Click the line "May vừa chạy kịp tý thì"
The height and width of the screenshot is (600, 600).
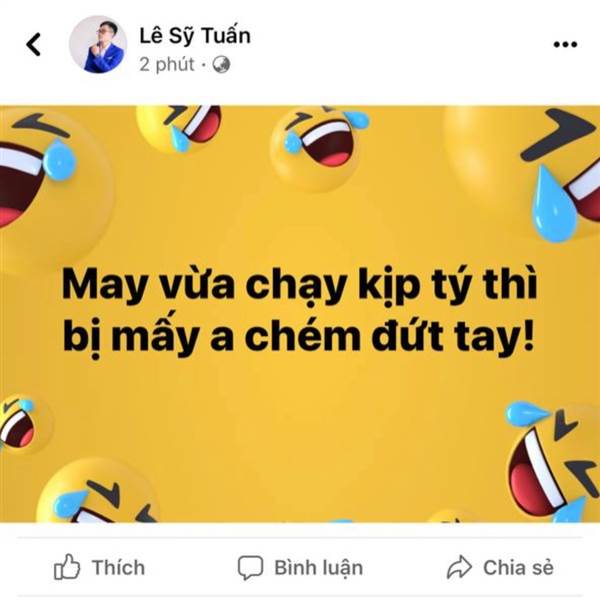[x=299, y=286]
